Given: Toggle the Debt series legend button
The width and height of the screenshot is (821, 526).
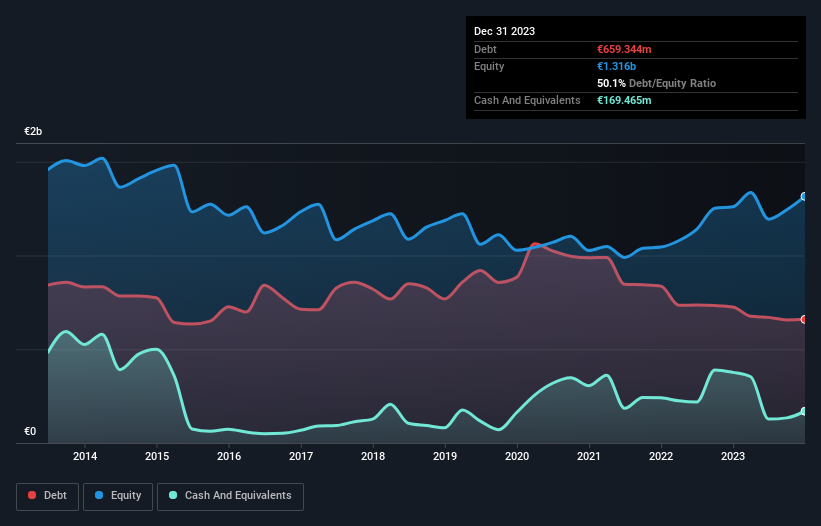Looking at the screenshot, I should tap(48, 496).
